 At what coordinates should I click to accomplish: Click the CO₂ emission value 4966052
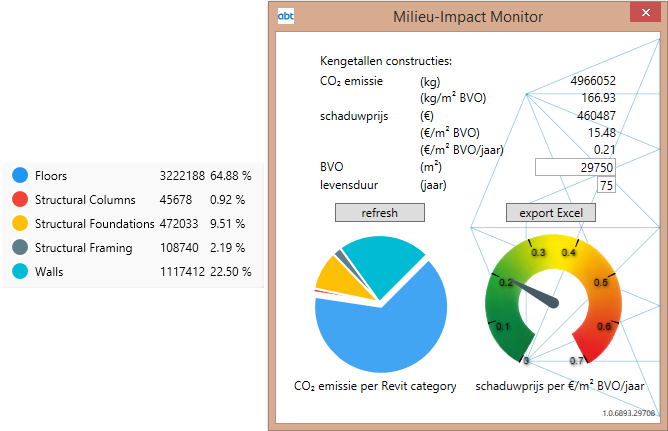(593, 80)
